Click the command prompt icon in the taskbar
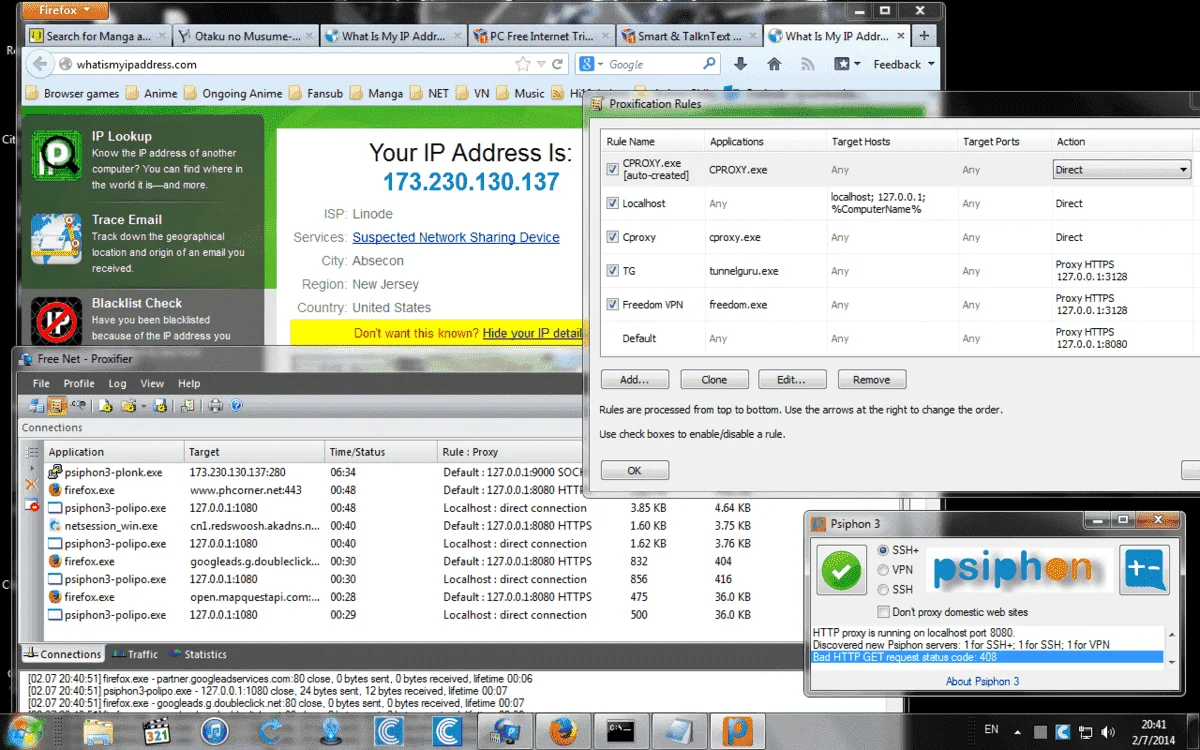The image size is (1200, 750). 621,732
